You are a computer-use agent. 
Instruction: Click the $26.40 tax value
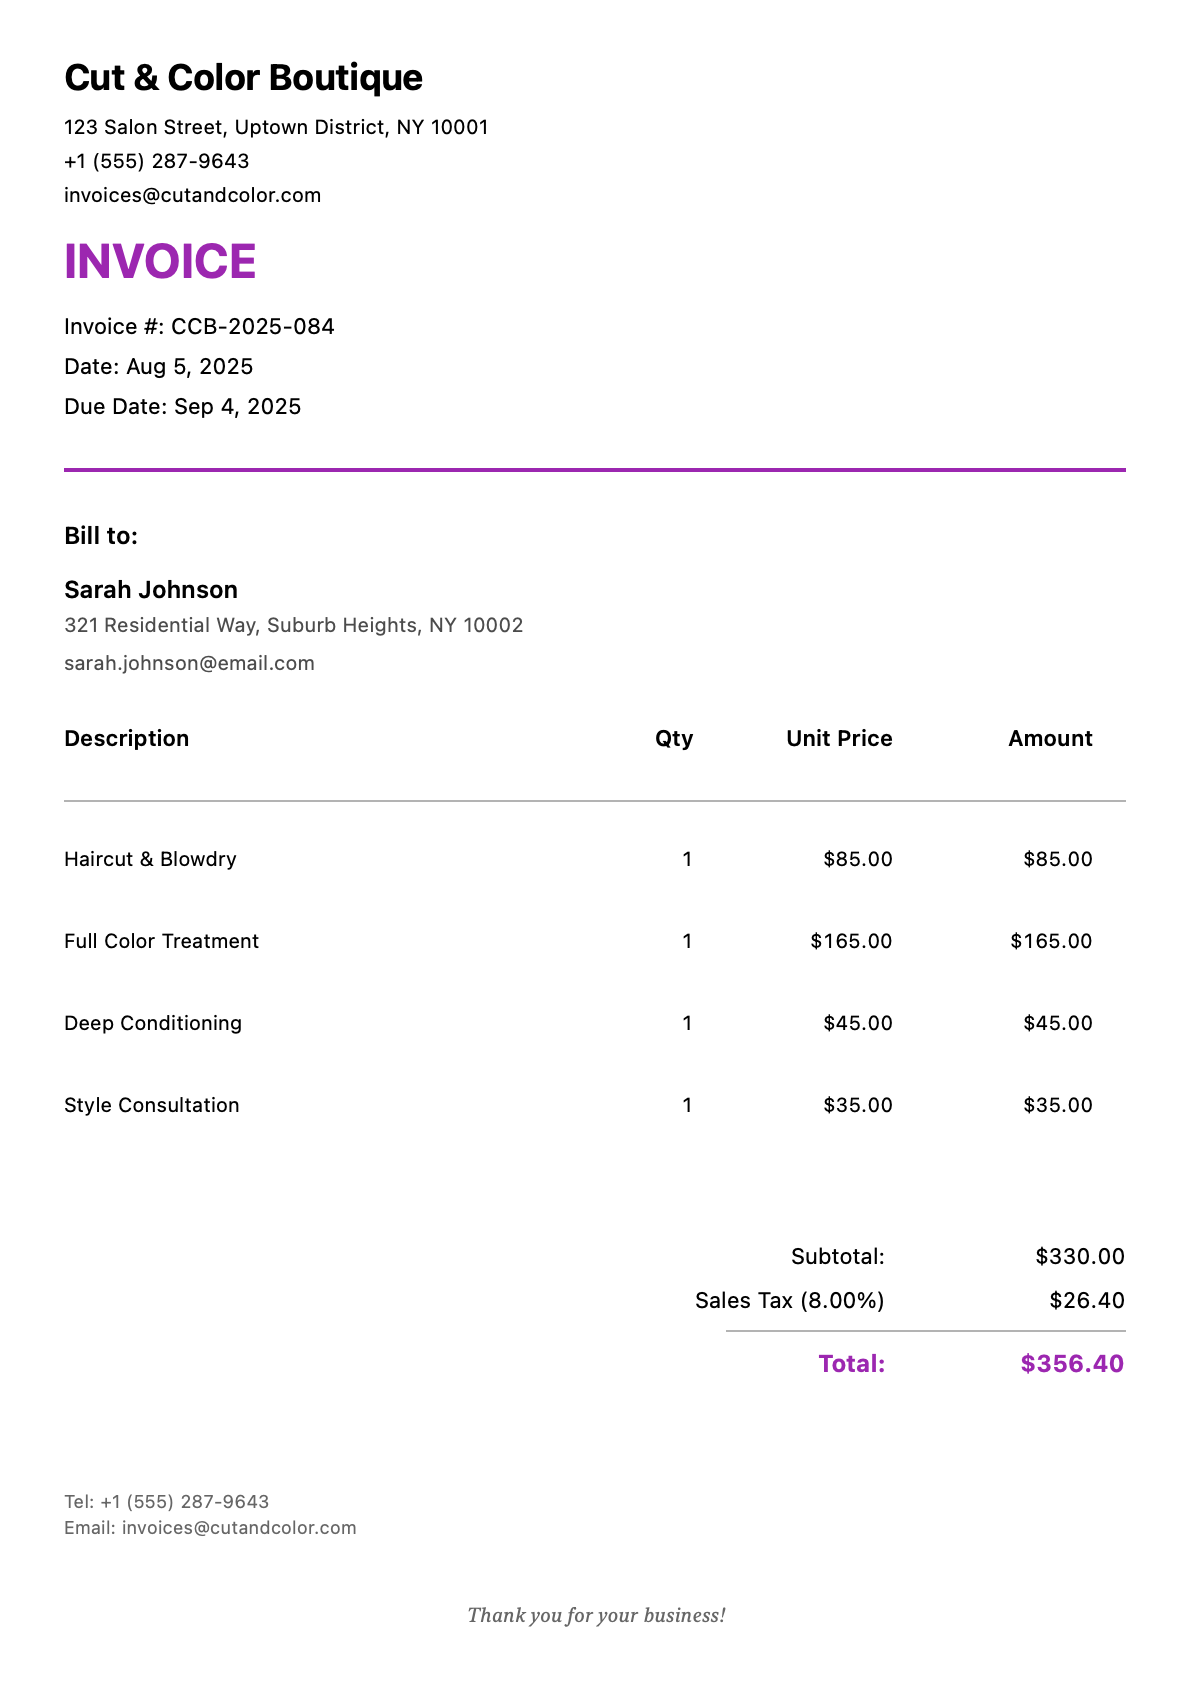[x=1087, y=1300]
